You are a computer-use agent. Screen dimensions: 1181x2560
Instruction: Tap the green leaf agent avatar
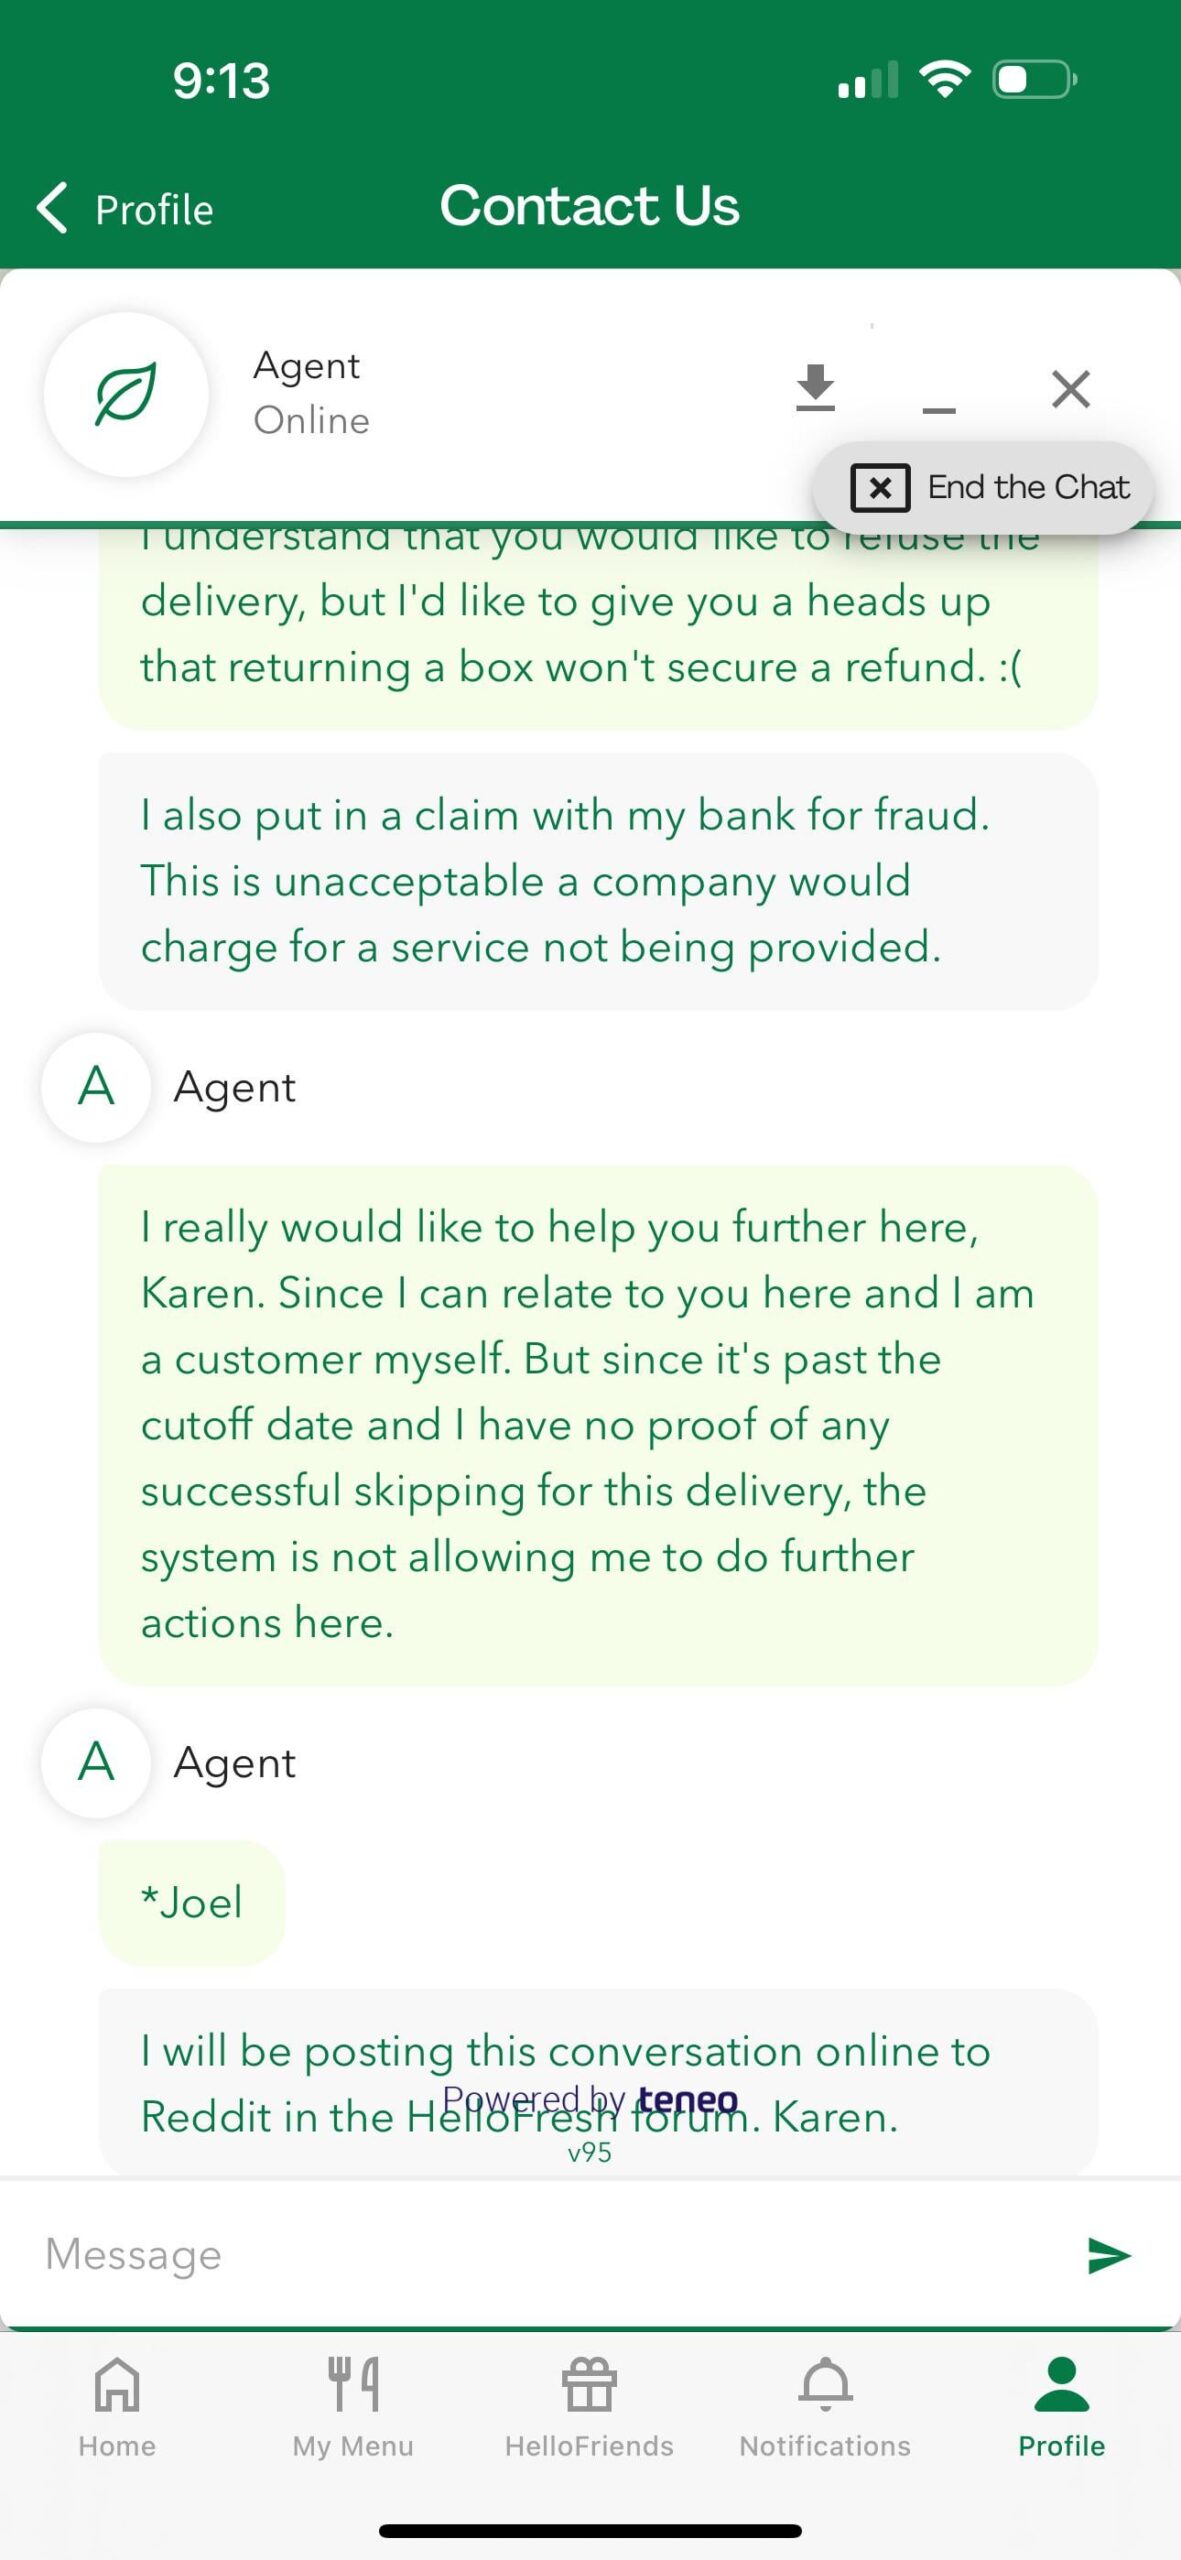126,394
